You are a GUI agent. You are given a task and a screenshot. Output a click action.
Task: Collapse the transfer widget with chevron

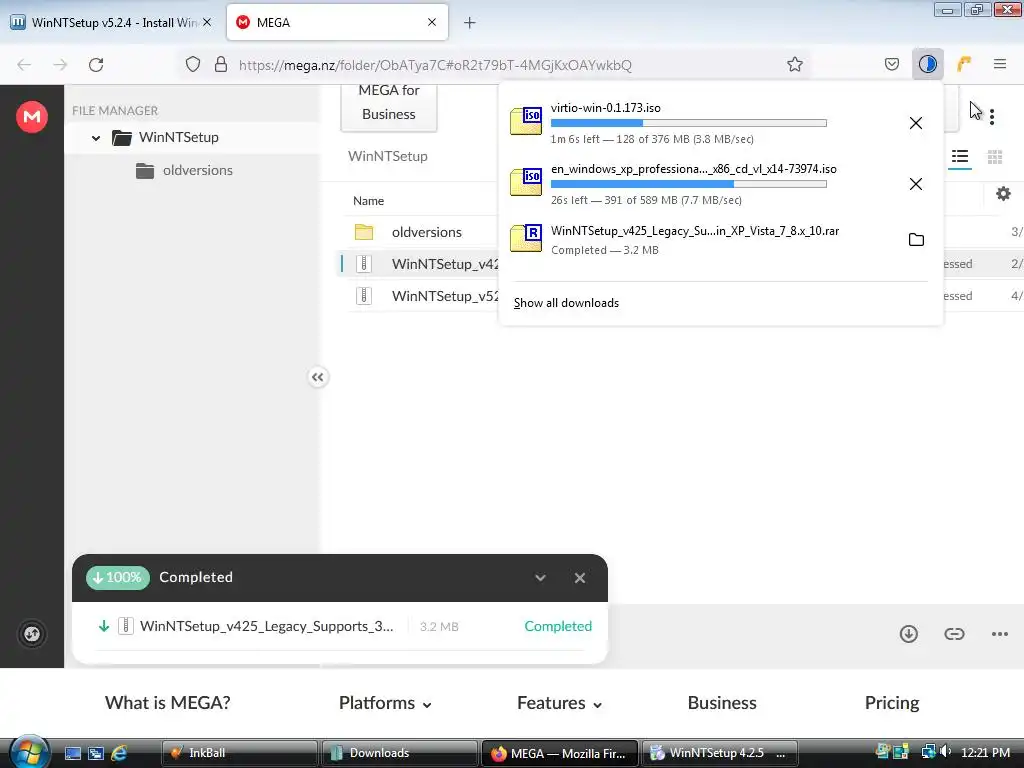(540, 578)
